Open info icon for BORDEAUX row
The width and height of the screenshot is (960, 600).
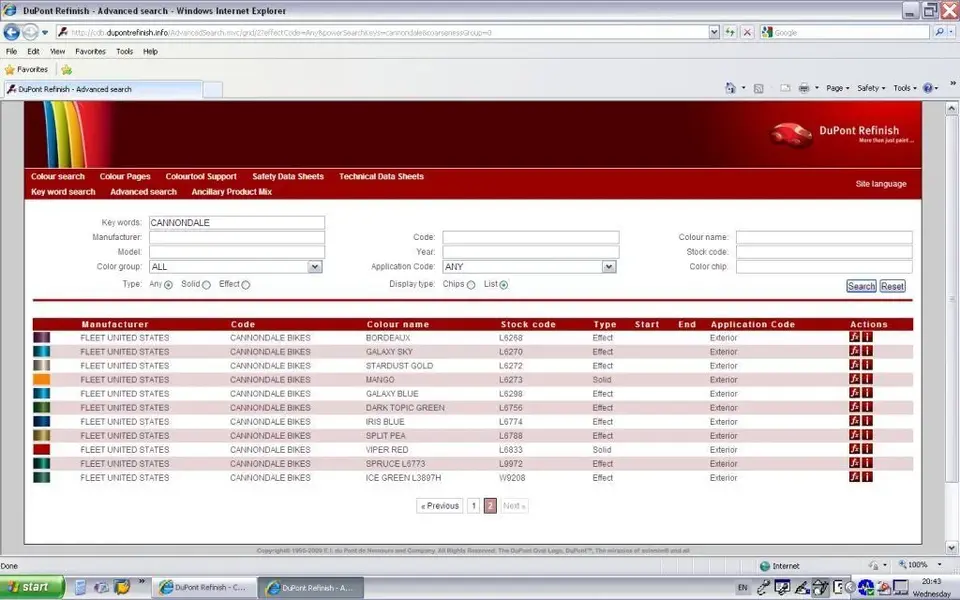tap(867, 337)
